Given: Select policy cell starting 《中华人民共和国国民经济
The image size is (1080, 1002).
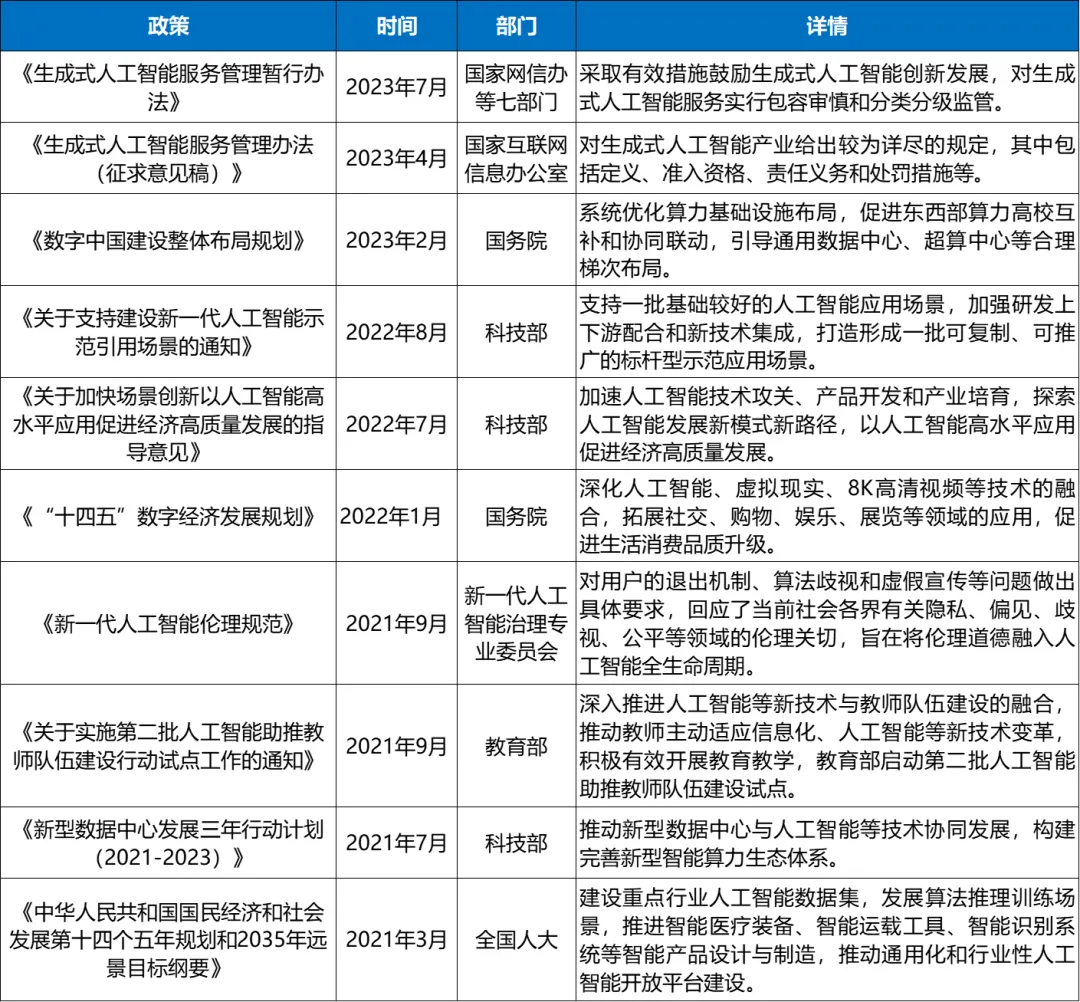Looking at the screenshot, I should (x=168, y=940).
